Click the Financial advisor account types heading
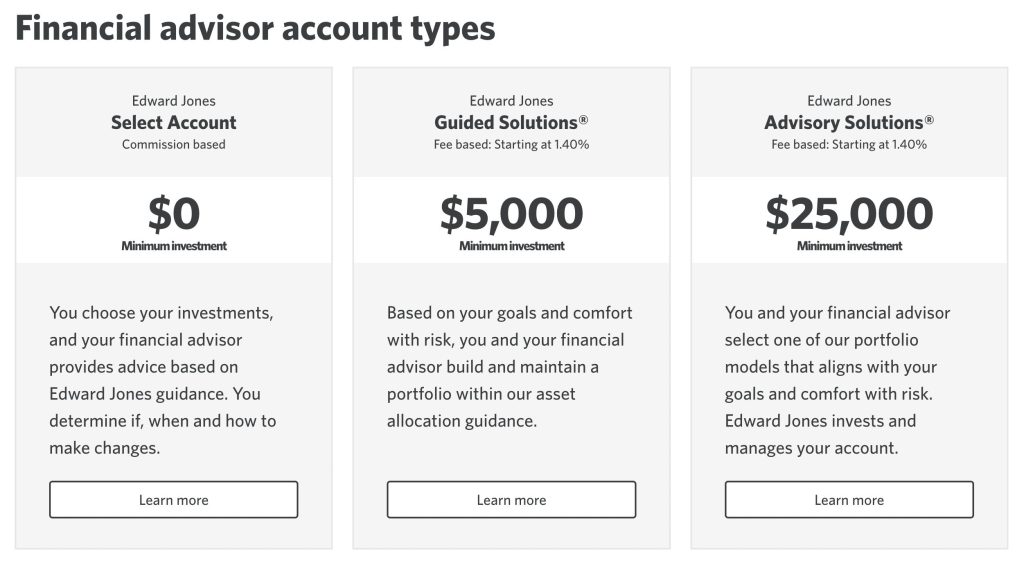This screenshot has height=561, width=1024. pos(255,28)
